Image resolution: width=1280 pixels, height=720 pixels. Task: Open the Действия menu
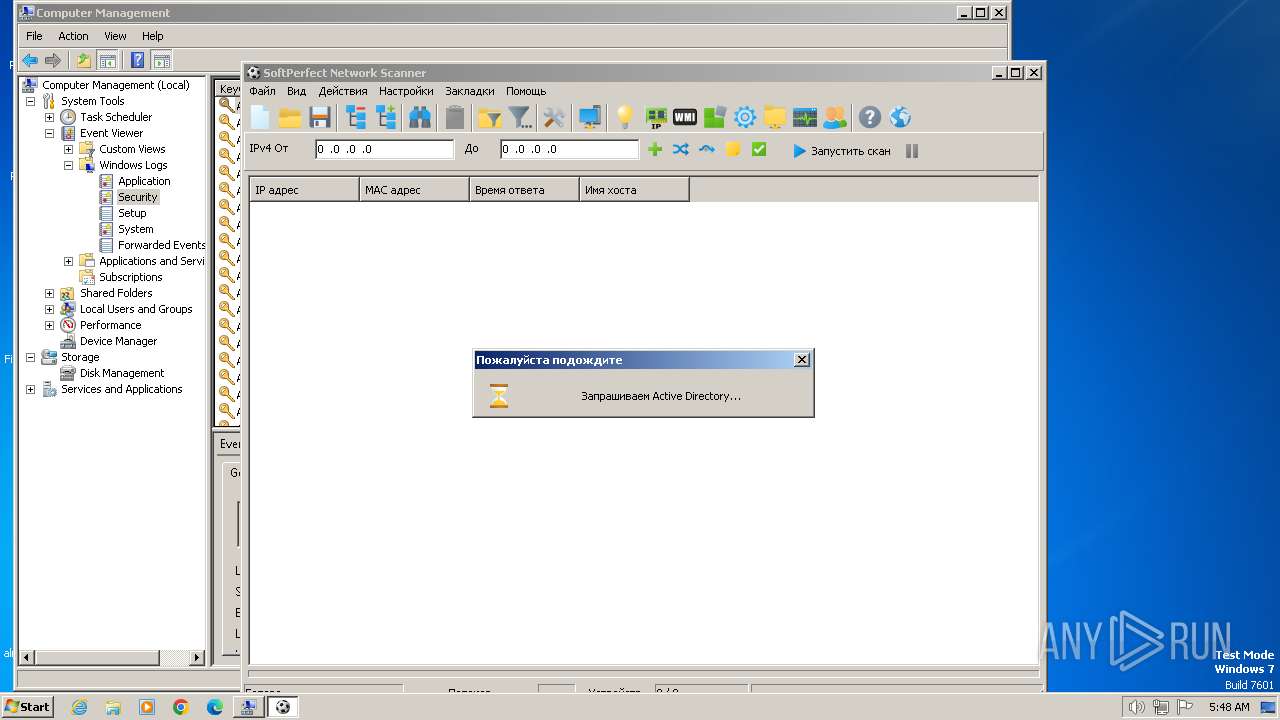(343, 91)
